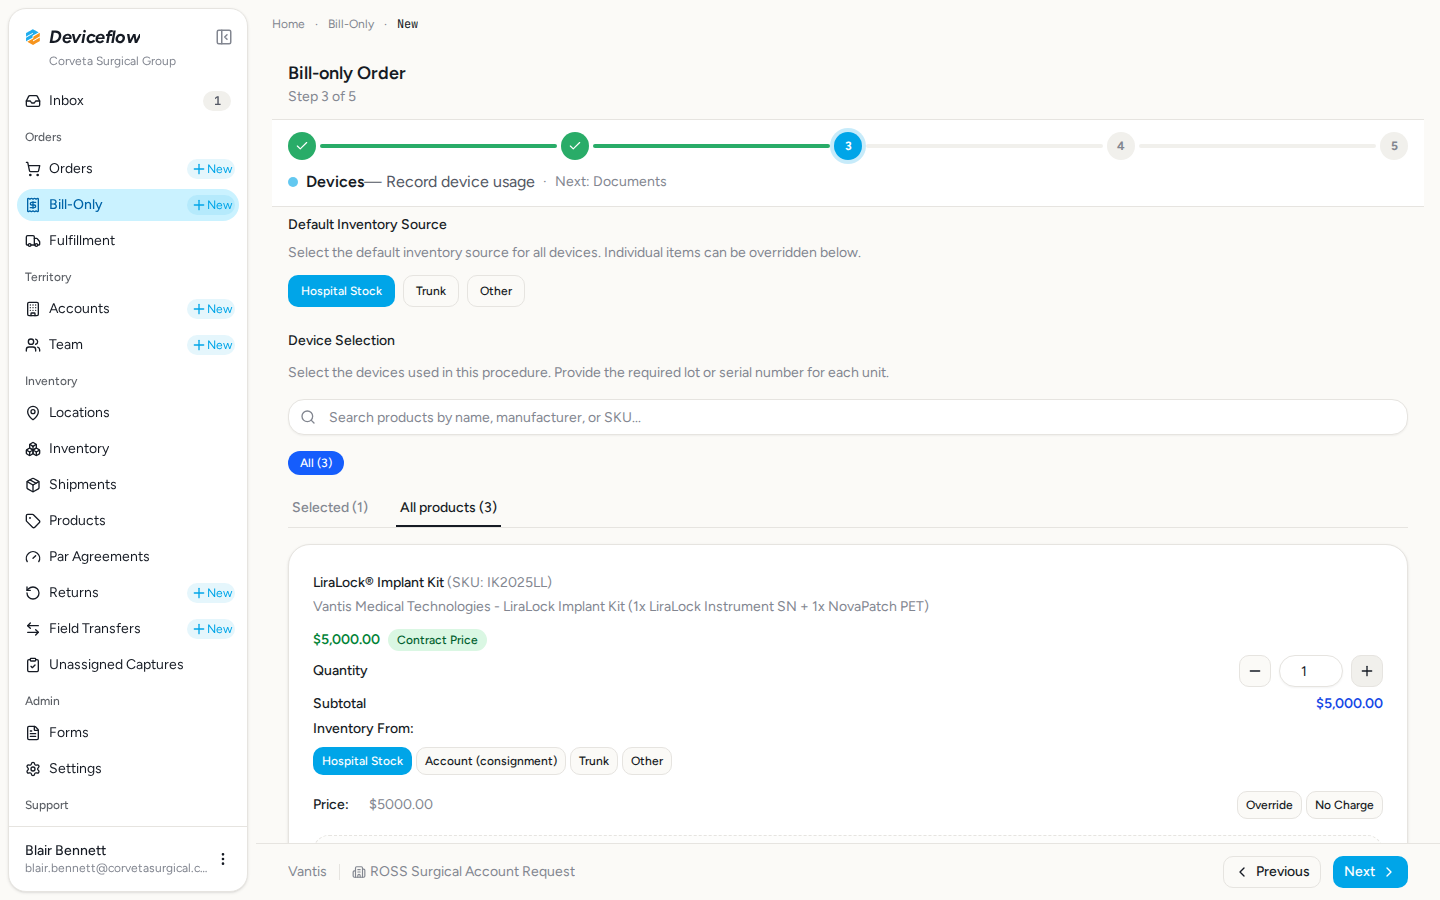This screenshot has width=1440, height=900.
Task: Open Returns arrow icon
Action: click(33, 593)
